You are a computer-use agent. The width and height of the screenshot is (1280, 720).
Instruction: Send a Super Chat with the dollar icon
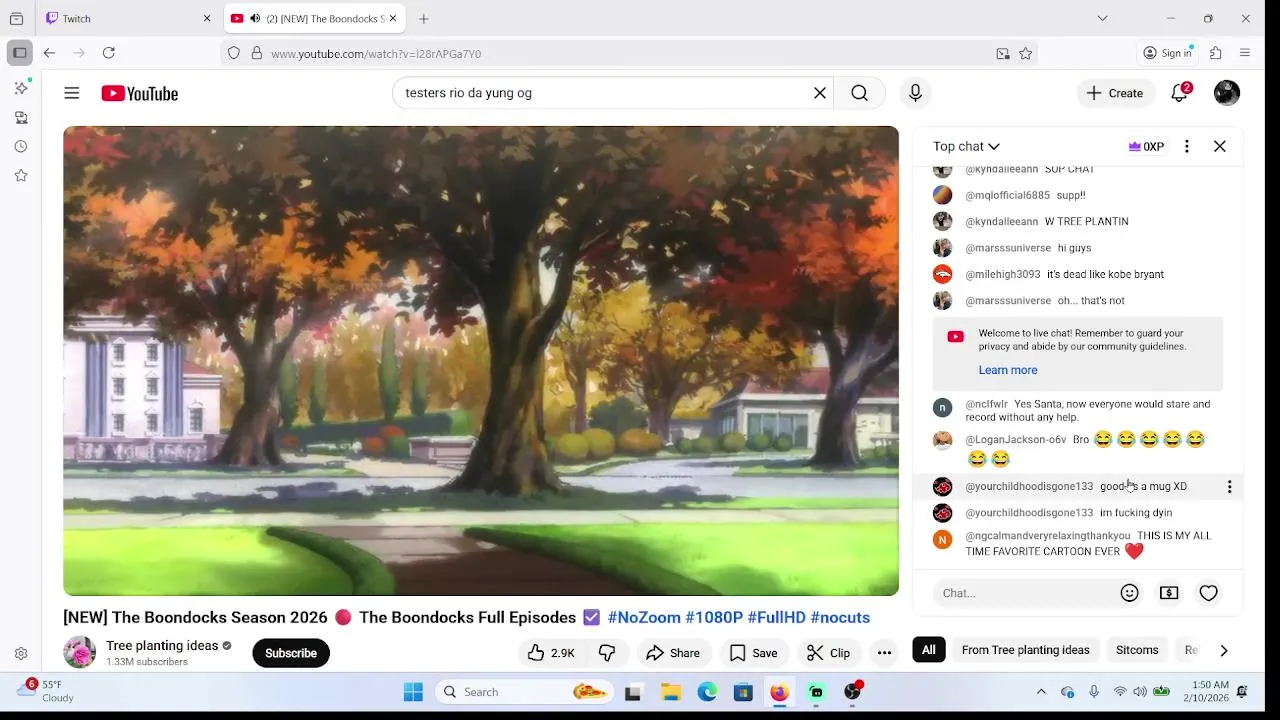coord(1169,593)
